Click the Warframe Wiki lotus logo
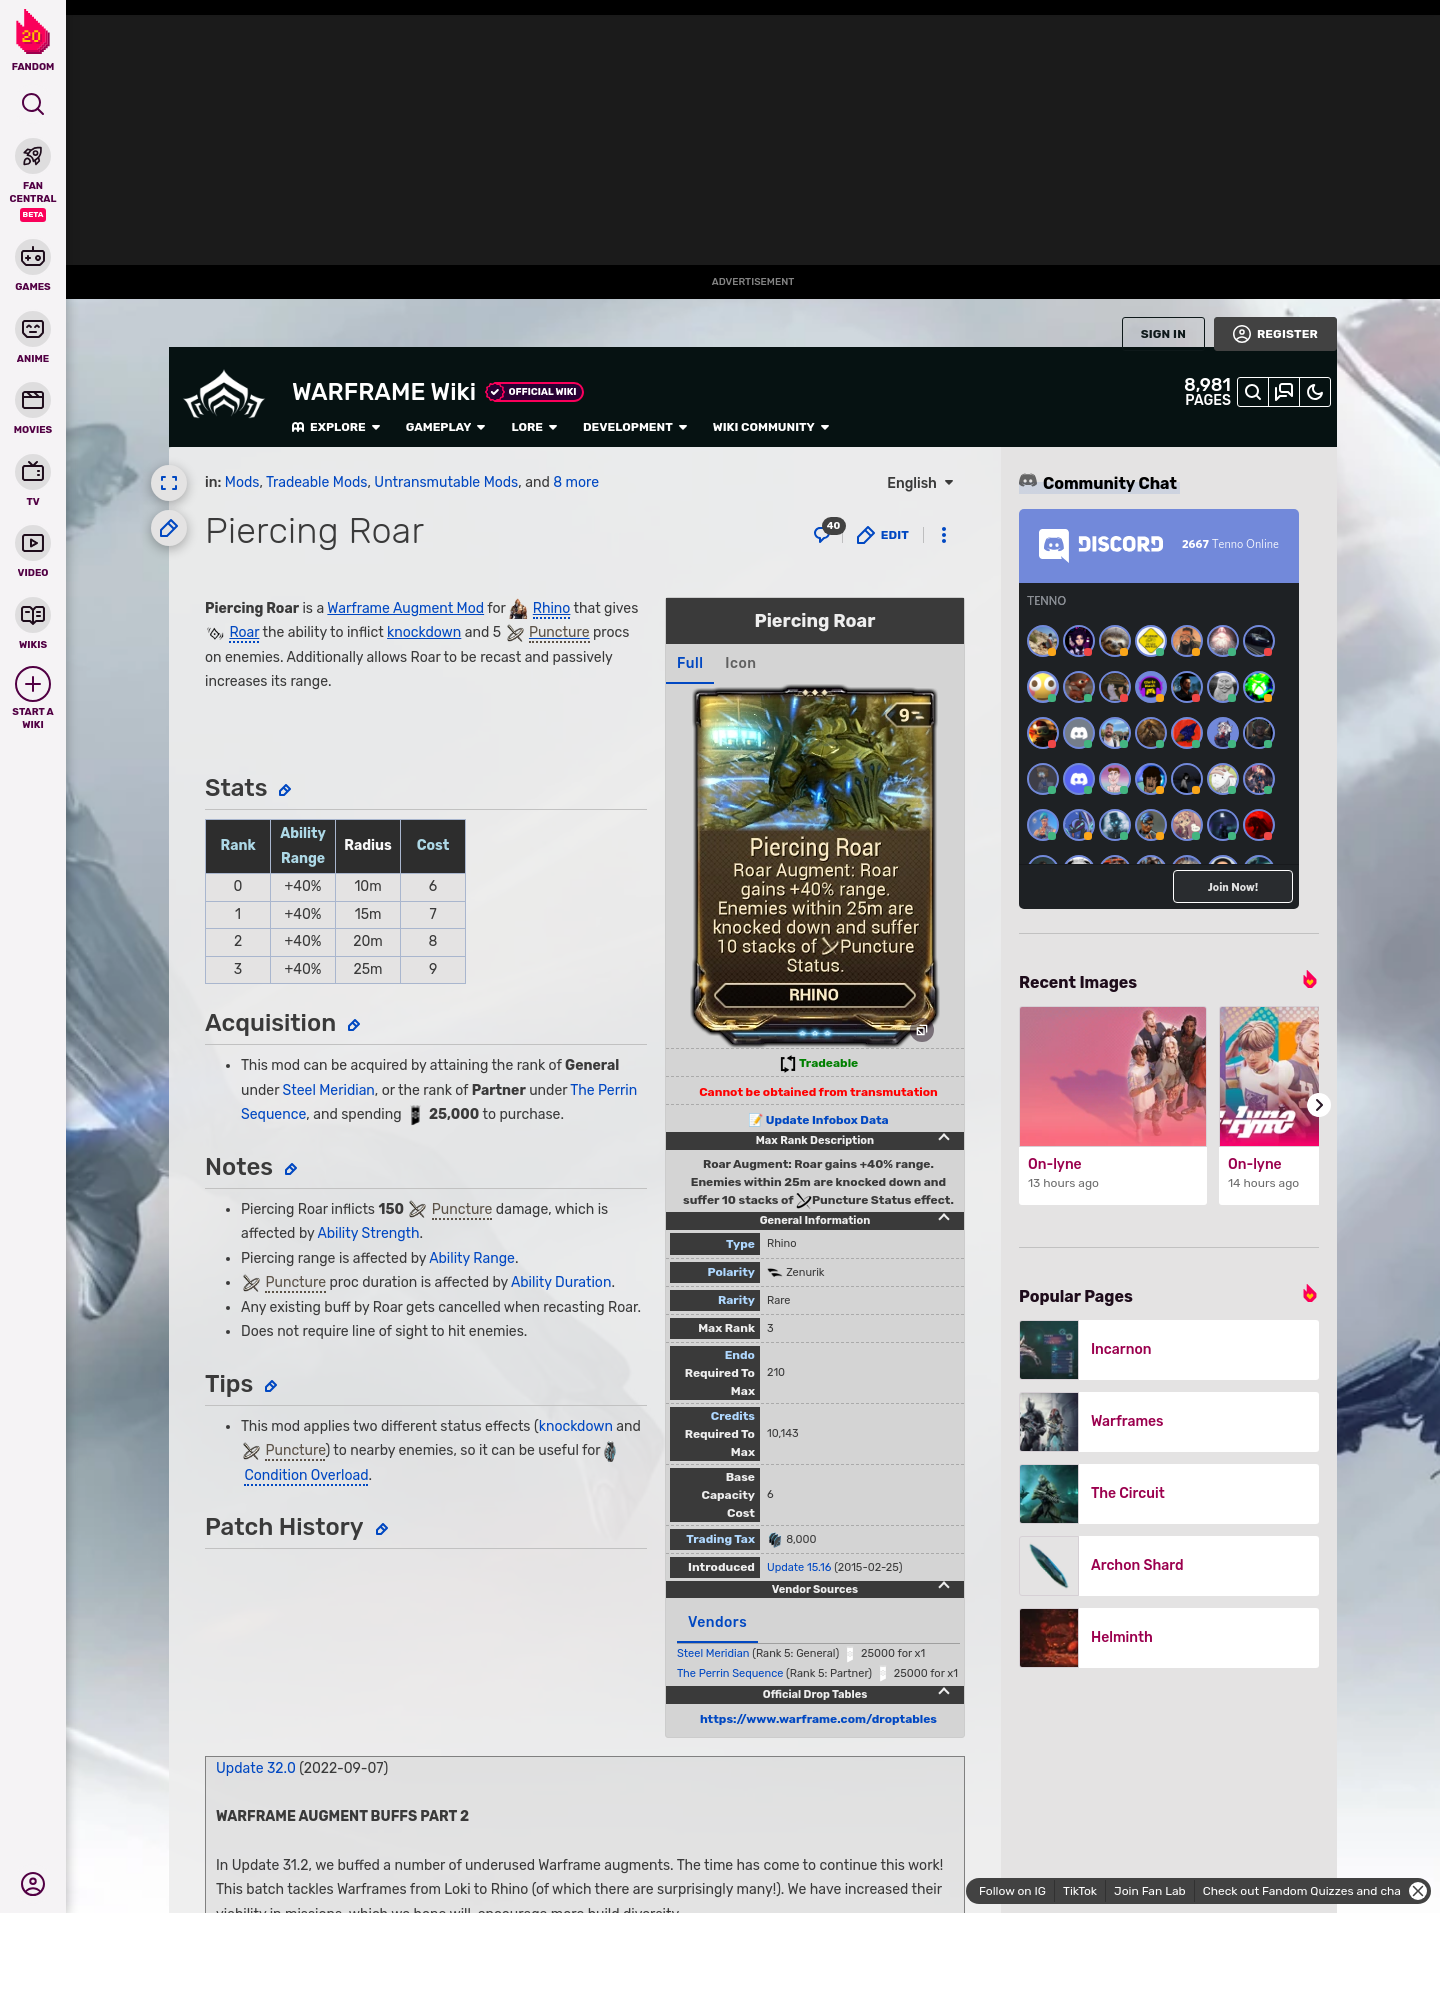Viewport: 1440px width, 2000px height. tap(224, 394)
